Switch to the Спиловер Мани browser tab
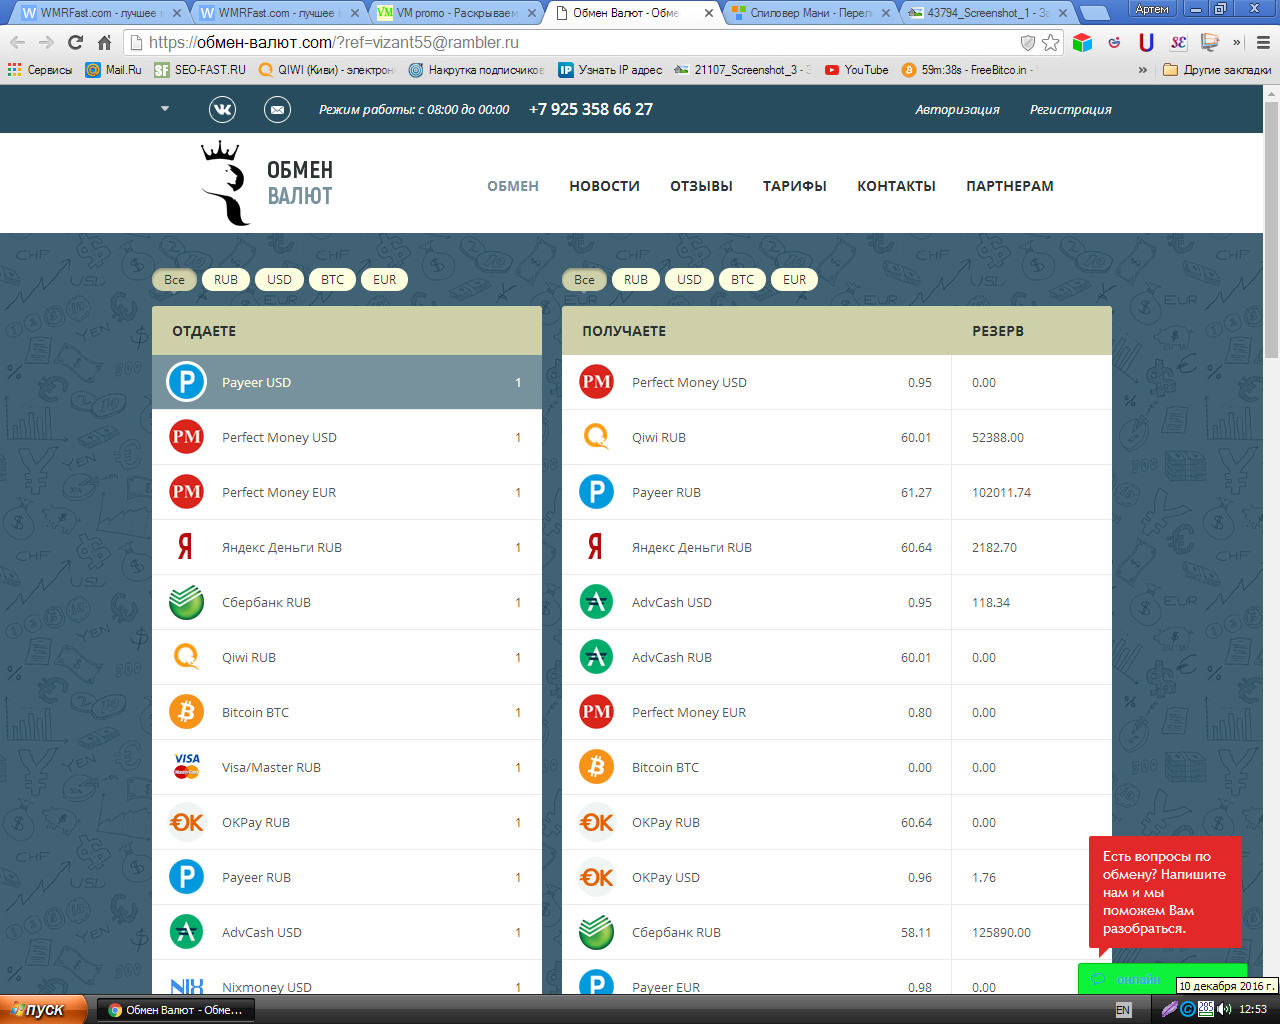Viewport: 1280px width, 1024px height. (811, 13)
